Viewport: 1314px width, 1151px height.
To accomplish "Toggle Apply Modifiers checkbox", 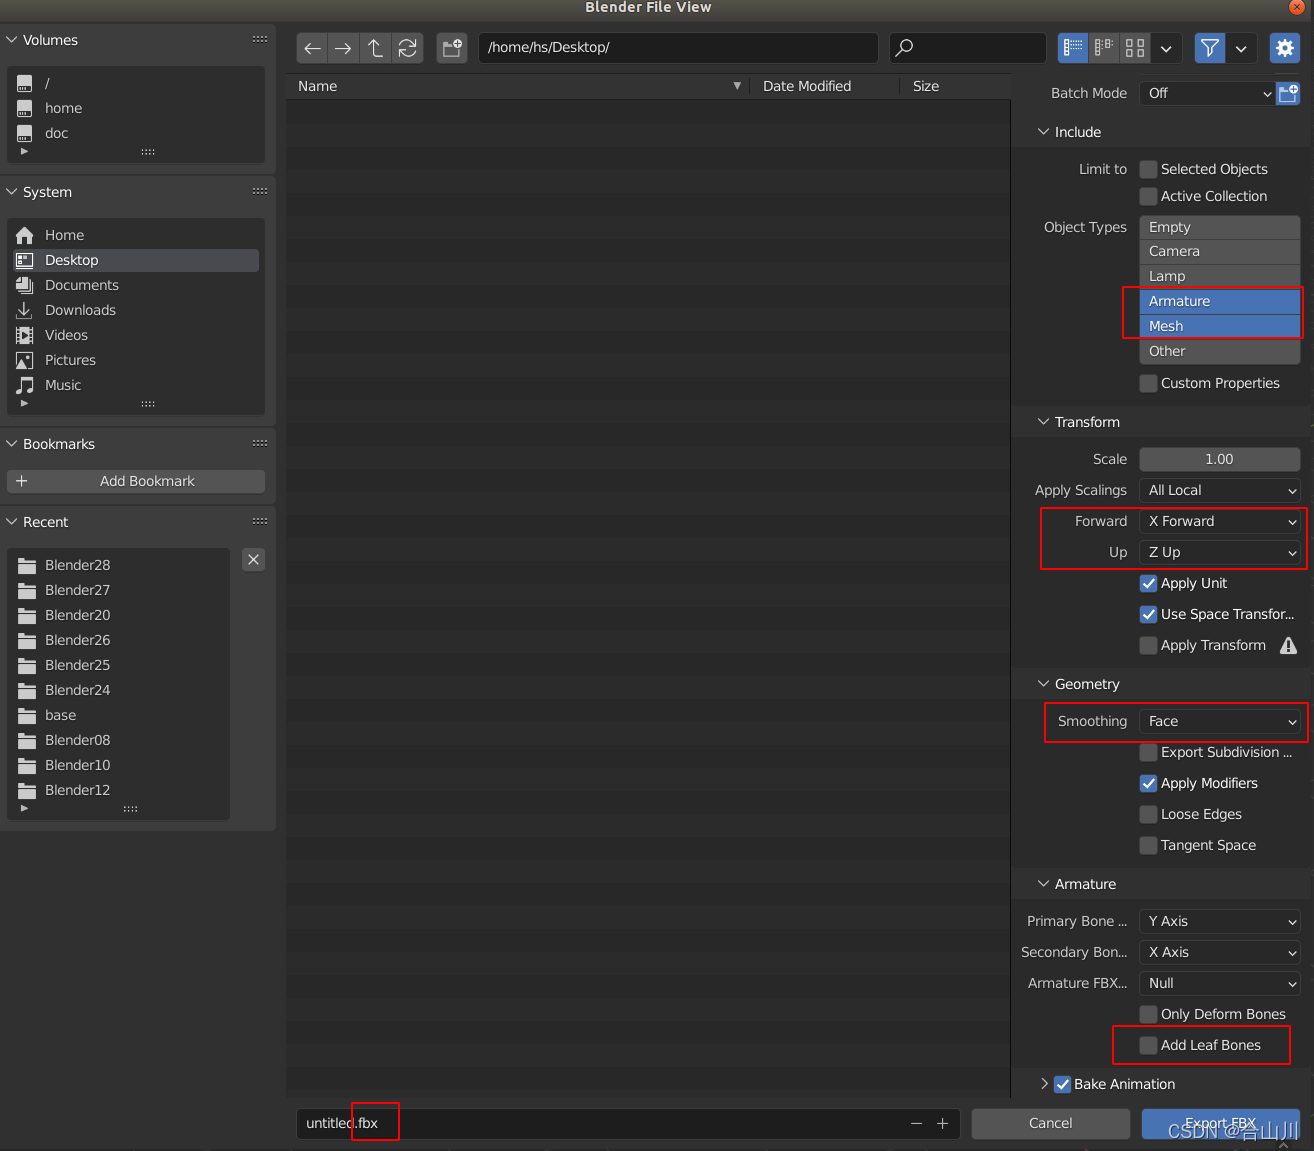I will tap(1148, 784).
